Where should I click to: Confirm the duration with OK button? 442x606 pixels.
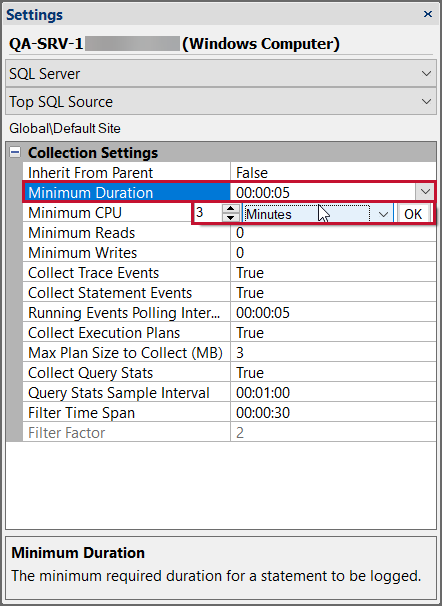(413, 214)
